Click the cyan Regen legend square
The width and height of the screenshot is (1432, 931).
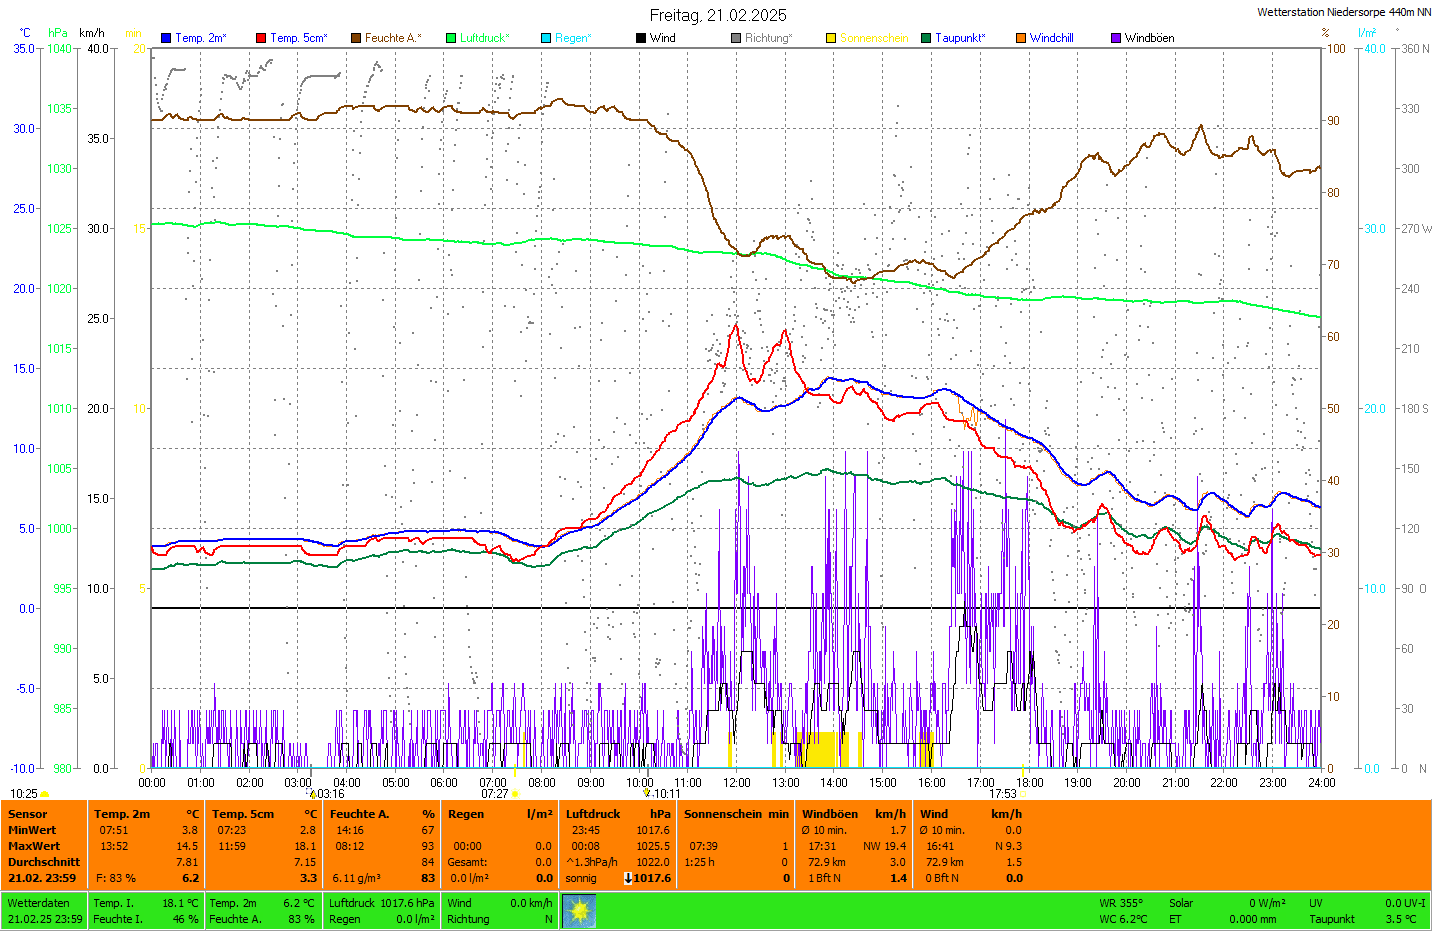click(546, 38)
